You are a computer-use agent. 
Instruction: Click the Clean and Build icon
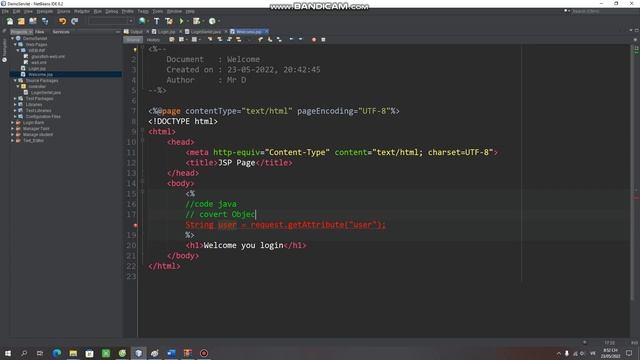point(169,21)
